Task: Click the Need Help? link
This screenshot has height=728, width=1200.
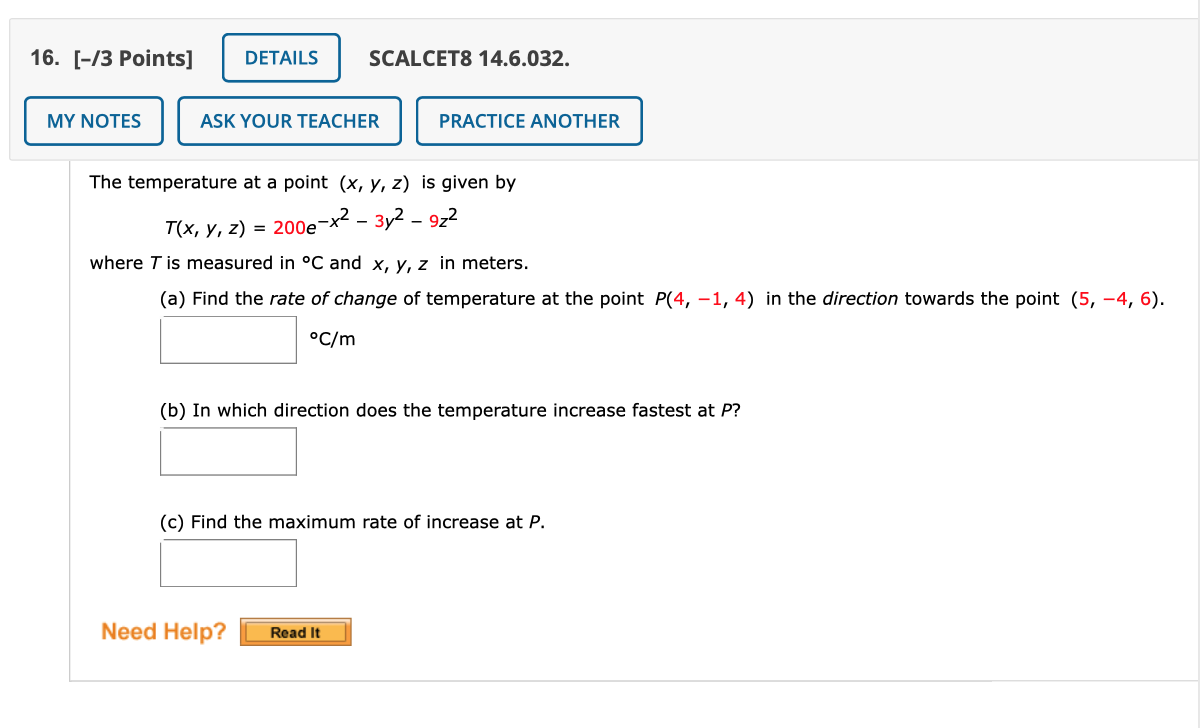Action: (163, 631)
